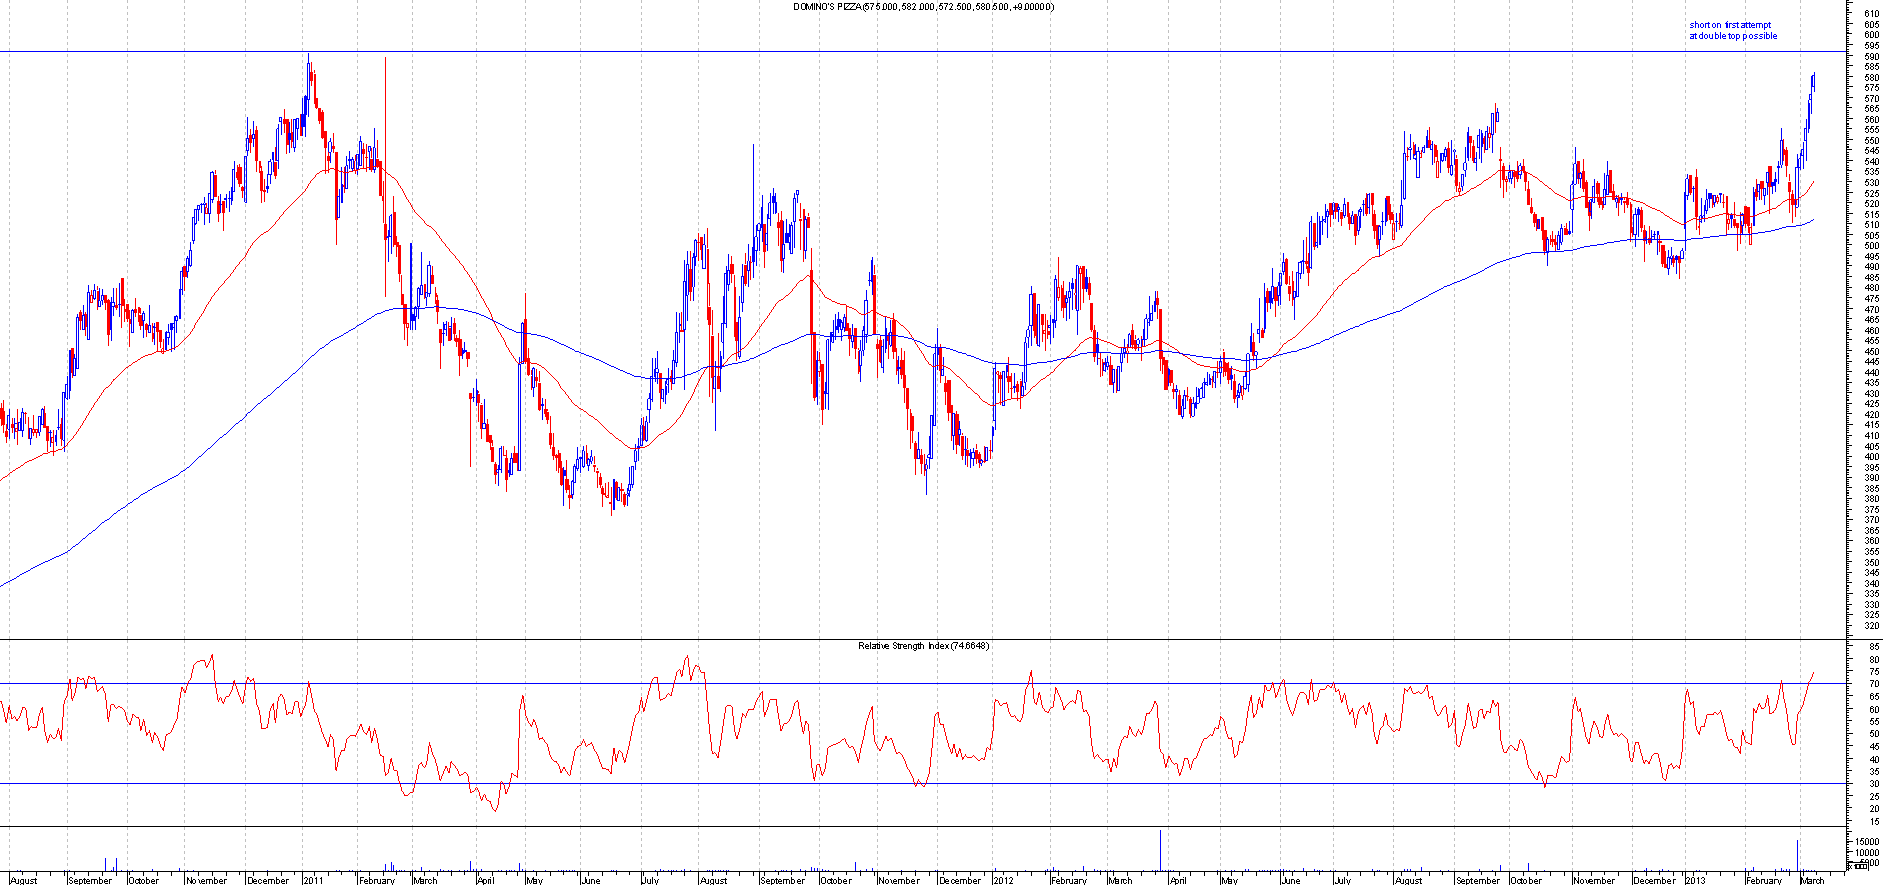Image resolution: width=1883 pixels, height=885 pixels.
Task: Click the Relative Strength Index label
Action: pos(923,646)
